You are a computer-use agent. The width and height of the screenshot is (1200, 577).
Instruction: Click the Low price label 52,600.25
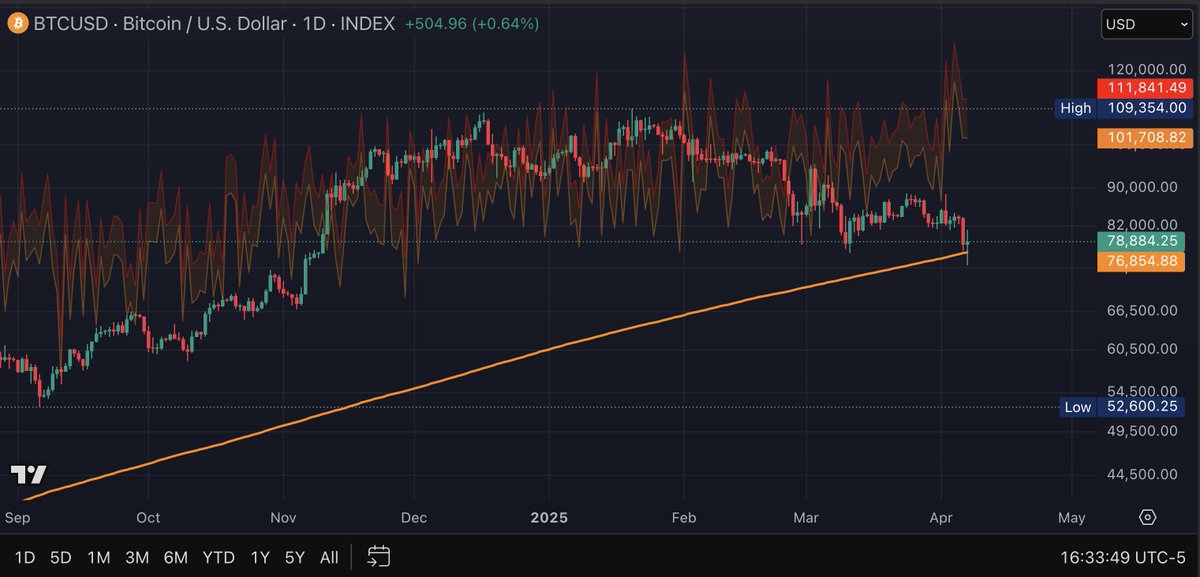(x=1122, y=407)
